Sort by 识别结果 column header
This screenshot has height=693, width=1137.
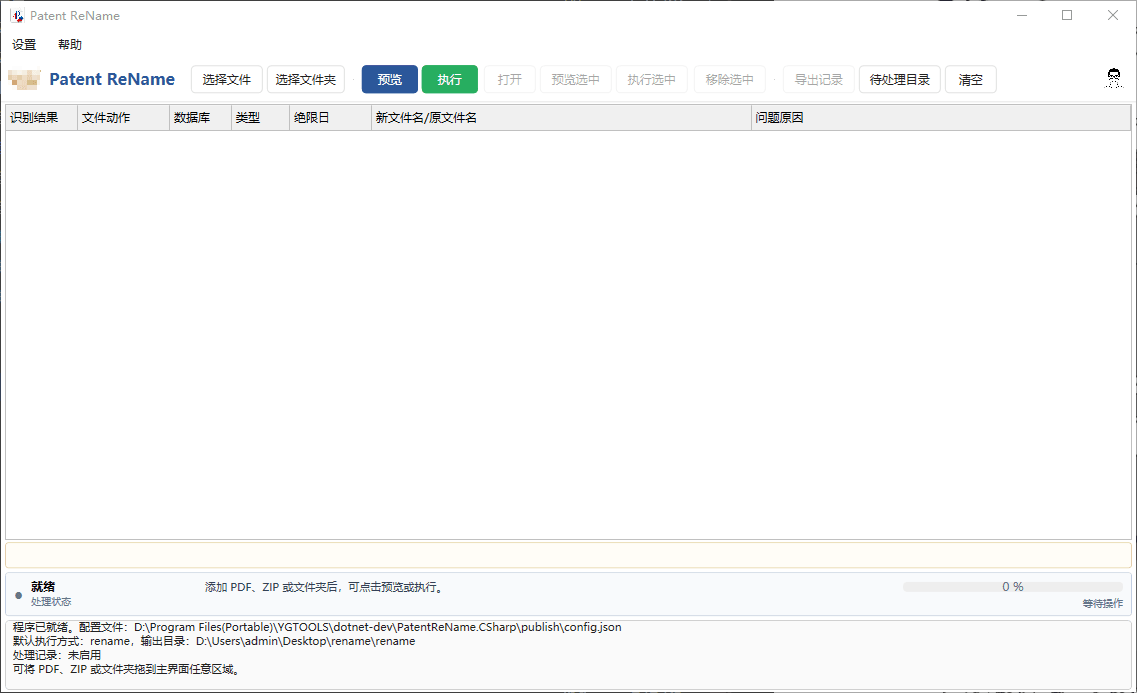point(41,117)
